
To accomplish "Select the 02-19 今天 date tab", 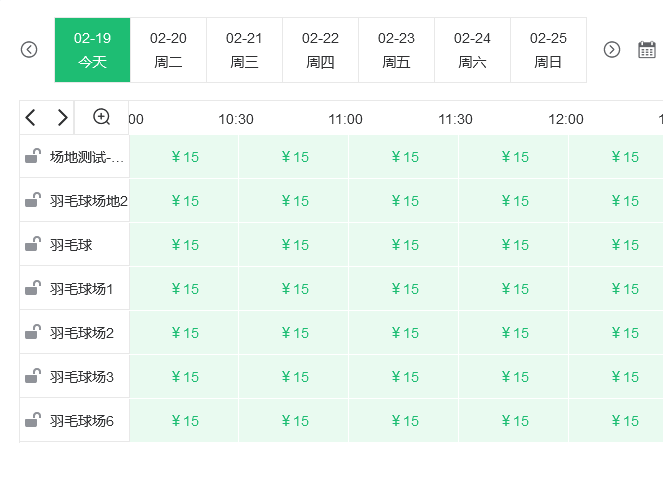I will click(92, 50).
